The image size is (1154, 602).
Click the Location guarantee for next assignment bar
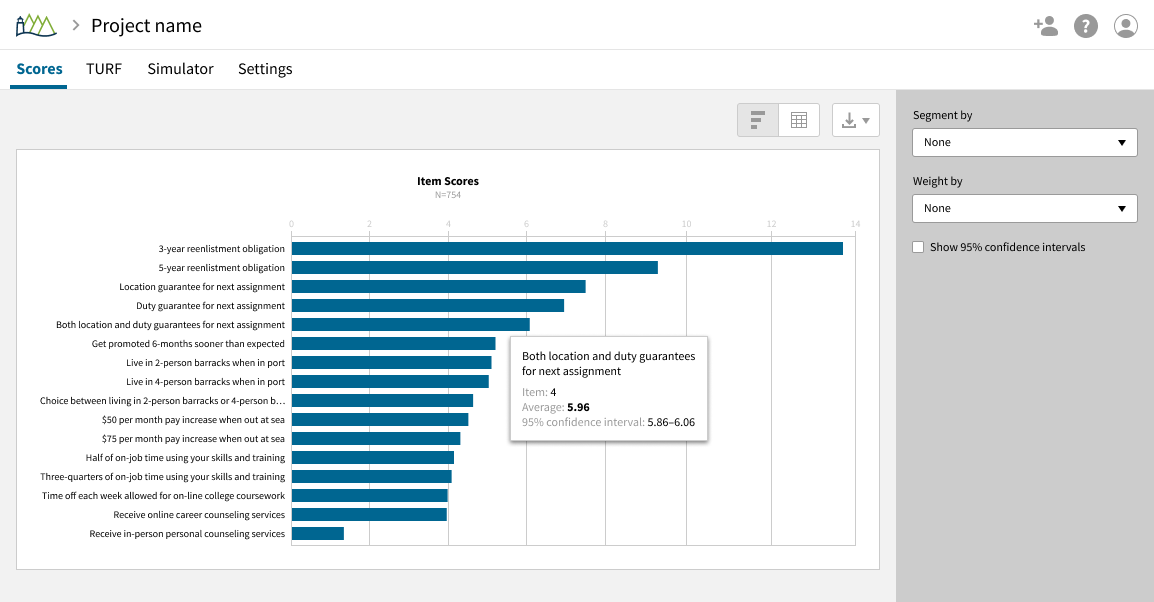pyautogui.click(x=439, y=287)
